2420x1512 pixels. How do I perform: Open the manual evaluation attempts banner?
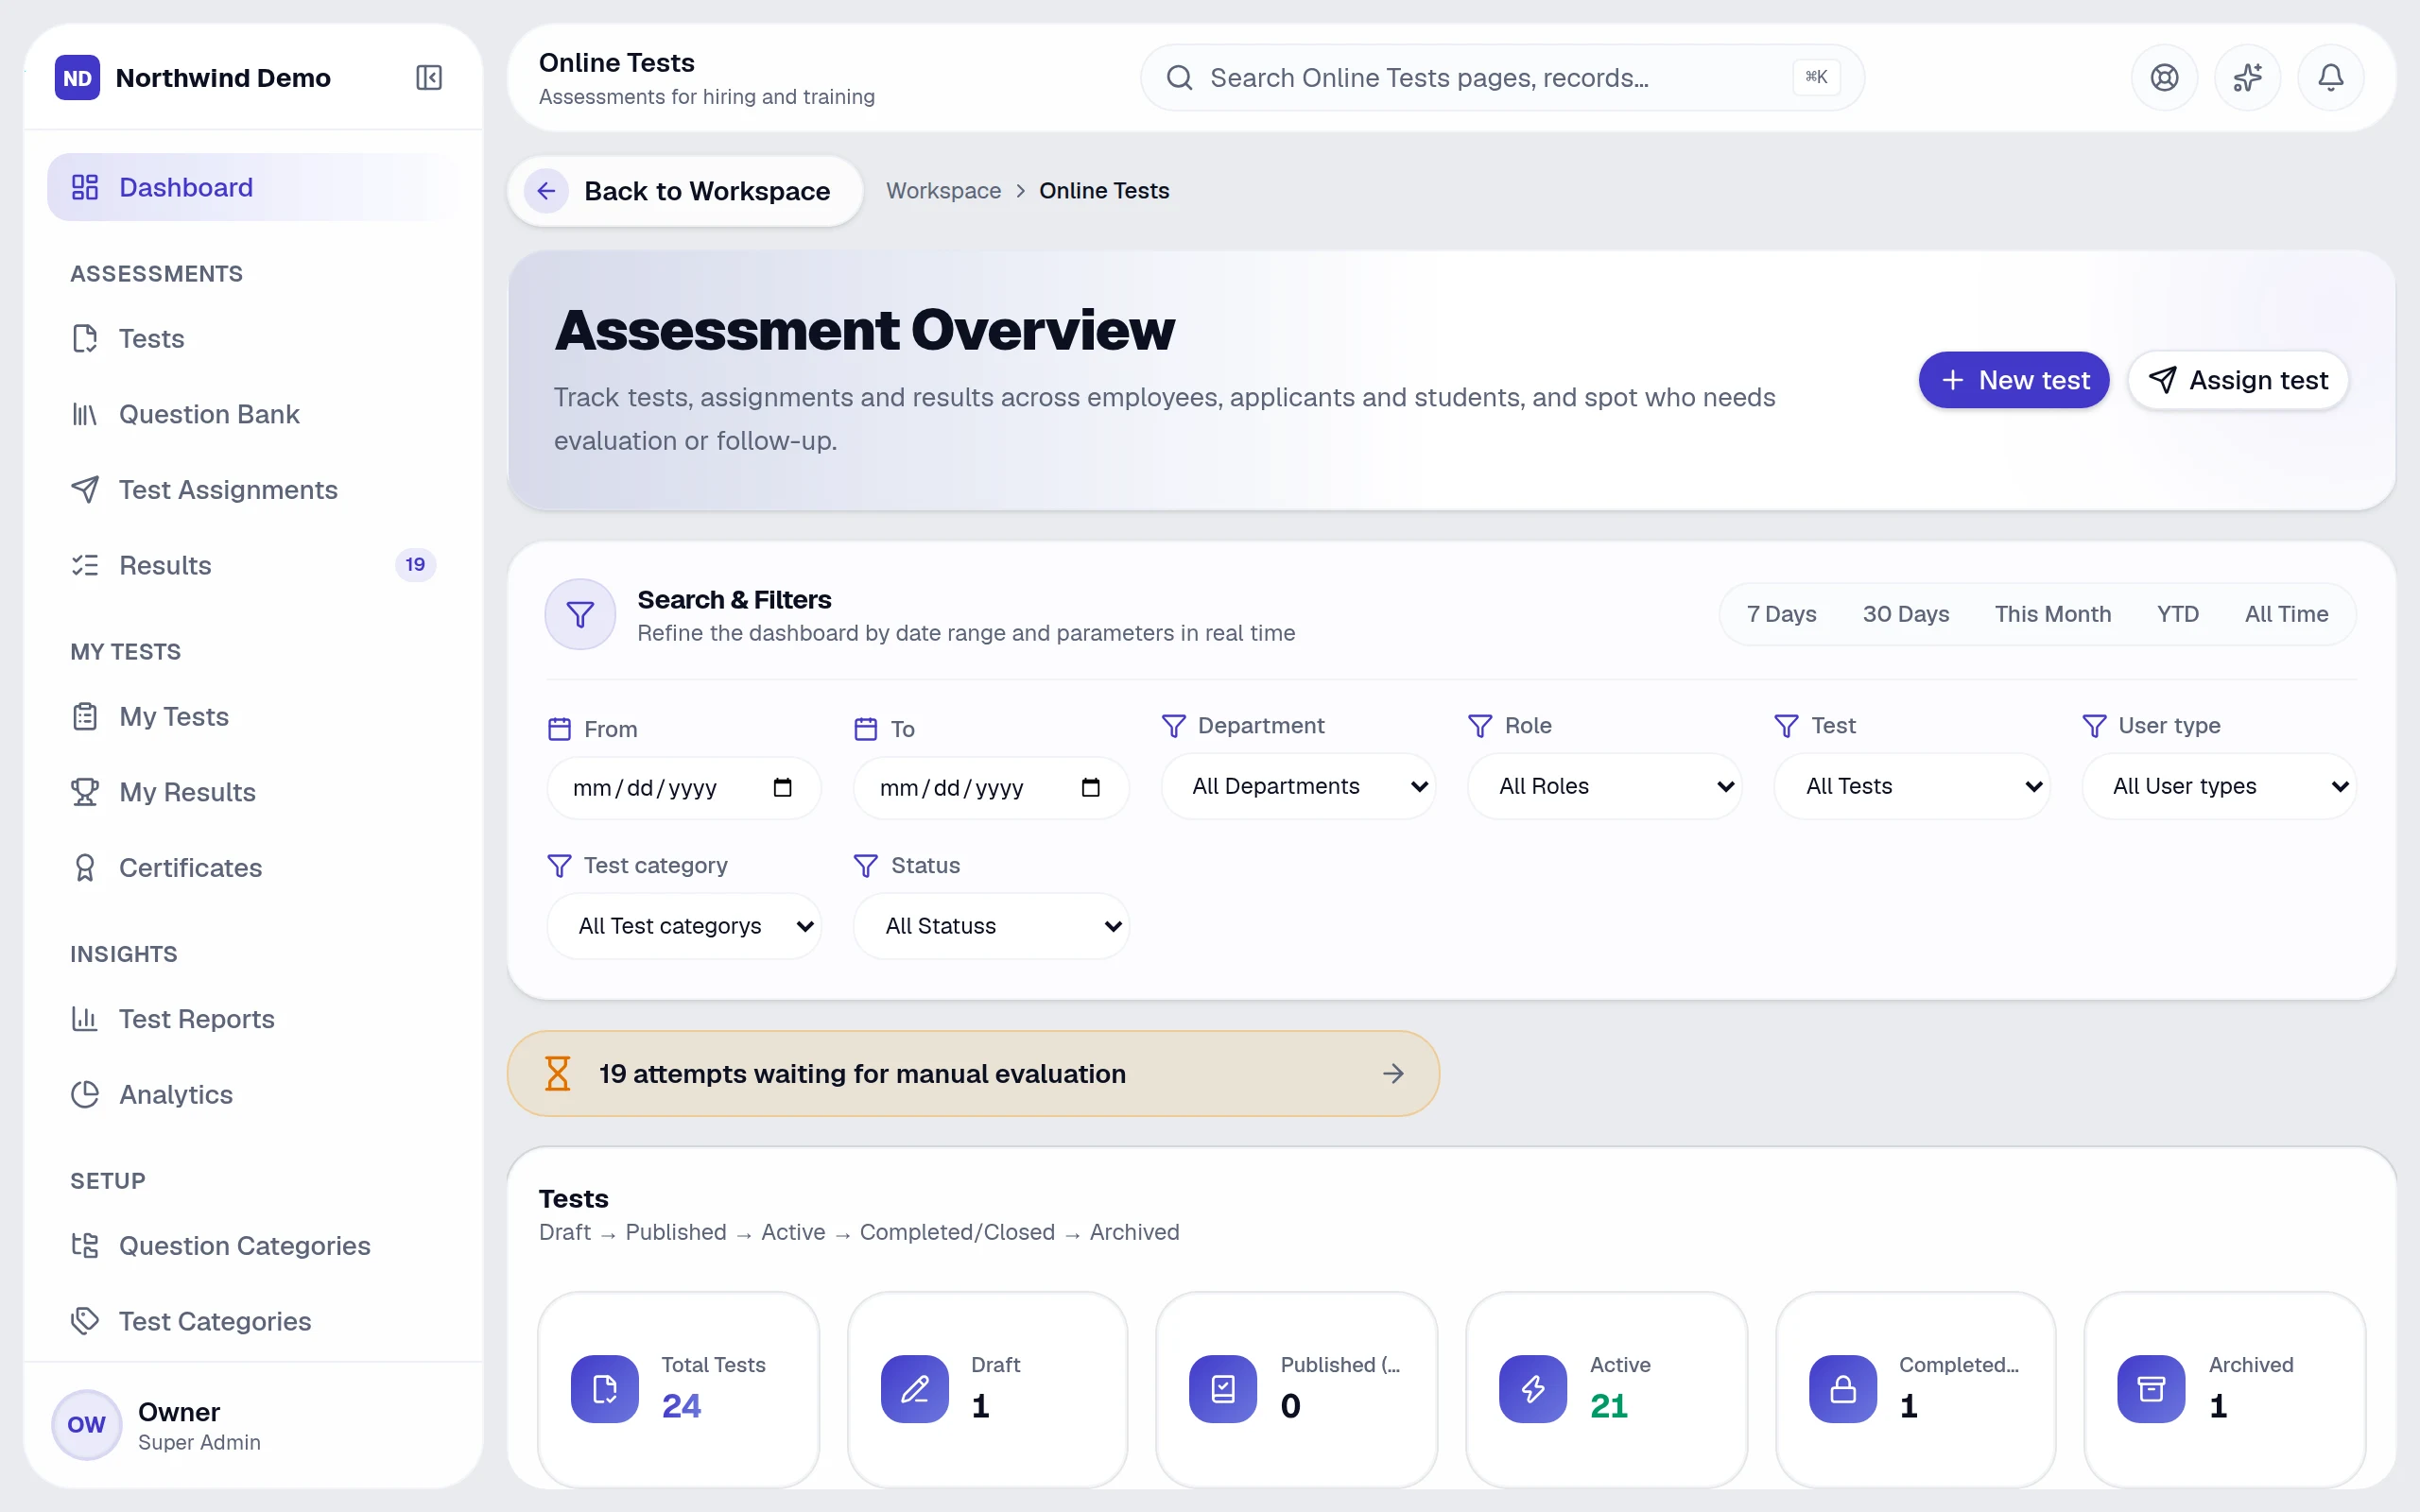973,1074
